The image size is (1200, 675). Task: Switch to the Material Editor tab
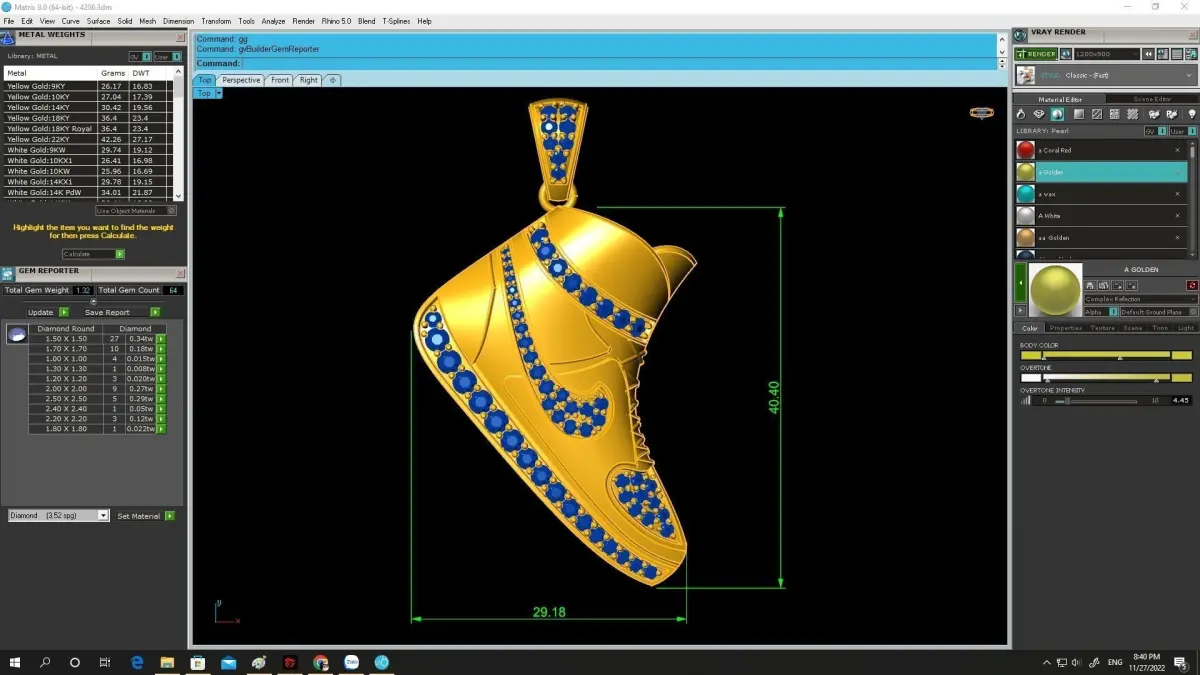pos(1060,99)
